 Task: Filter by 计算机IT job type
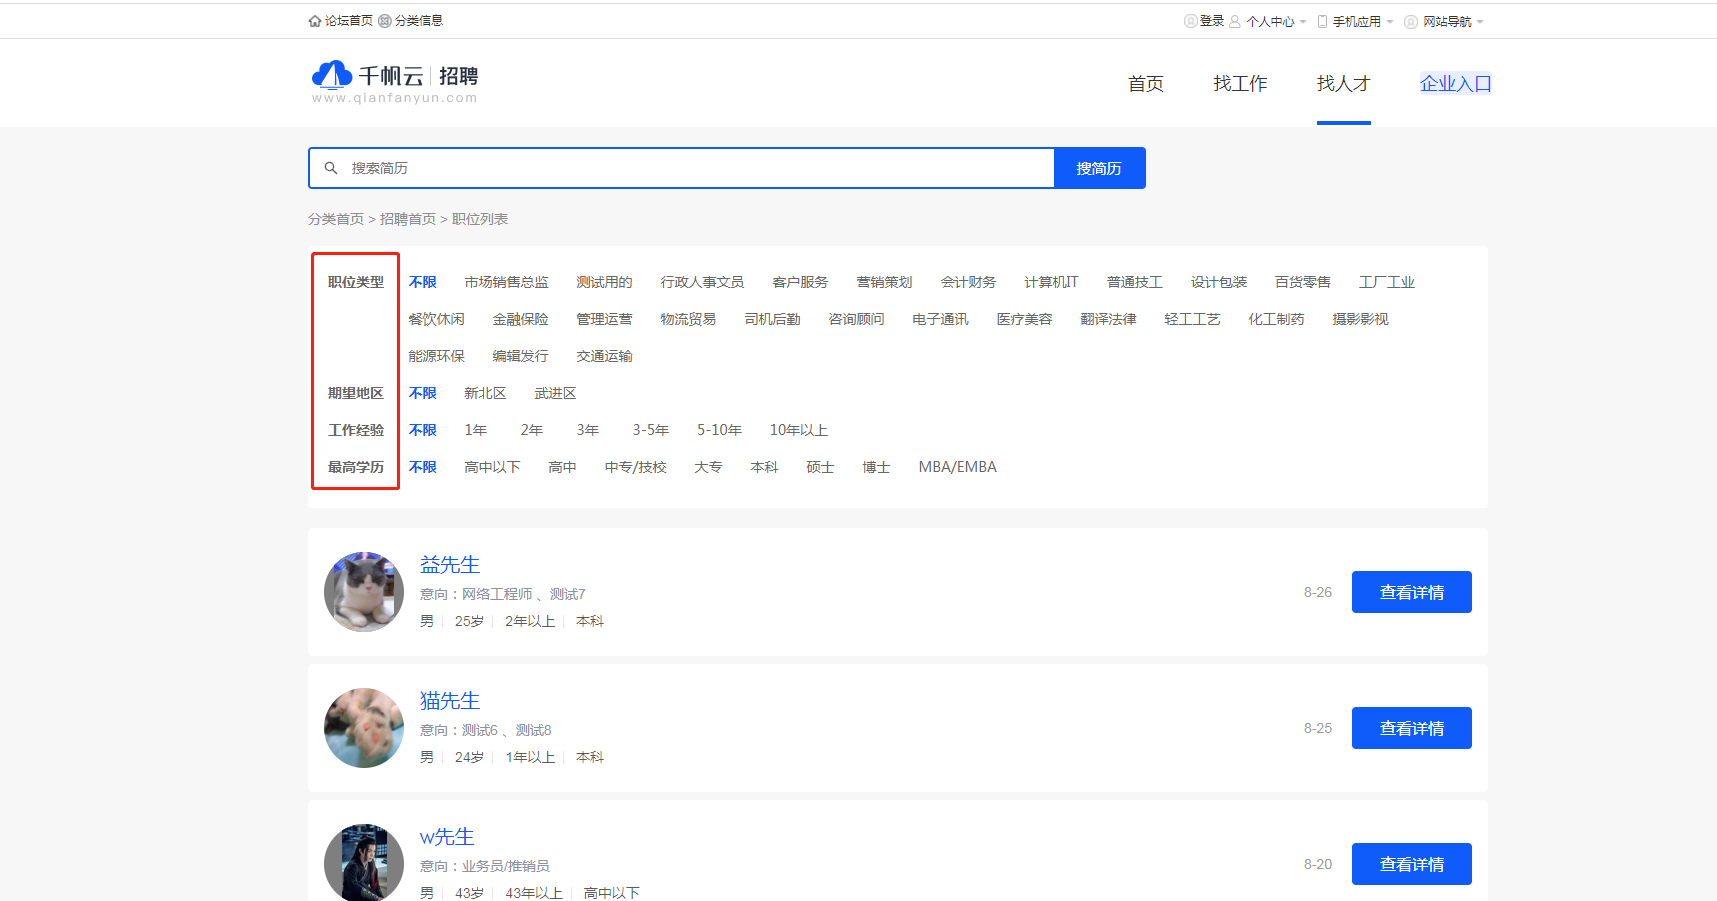pyautogui.click(x=1052, y=282)
